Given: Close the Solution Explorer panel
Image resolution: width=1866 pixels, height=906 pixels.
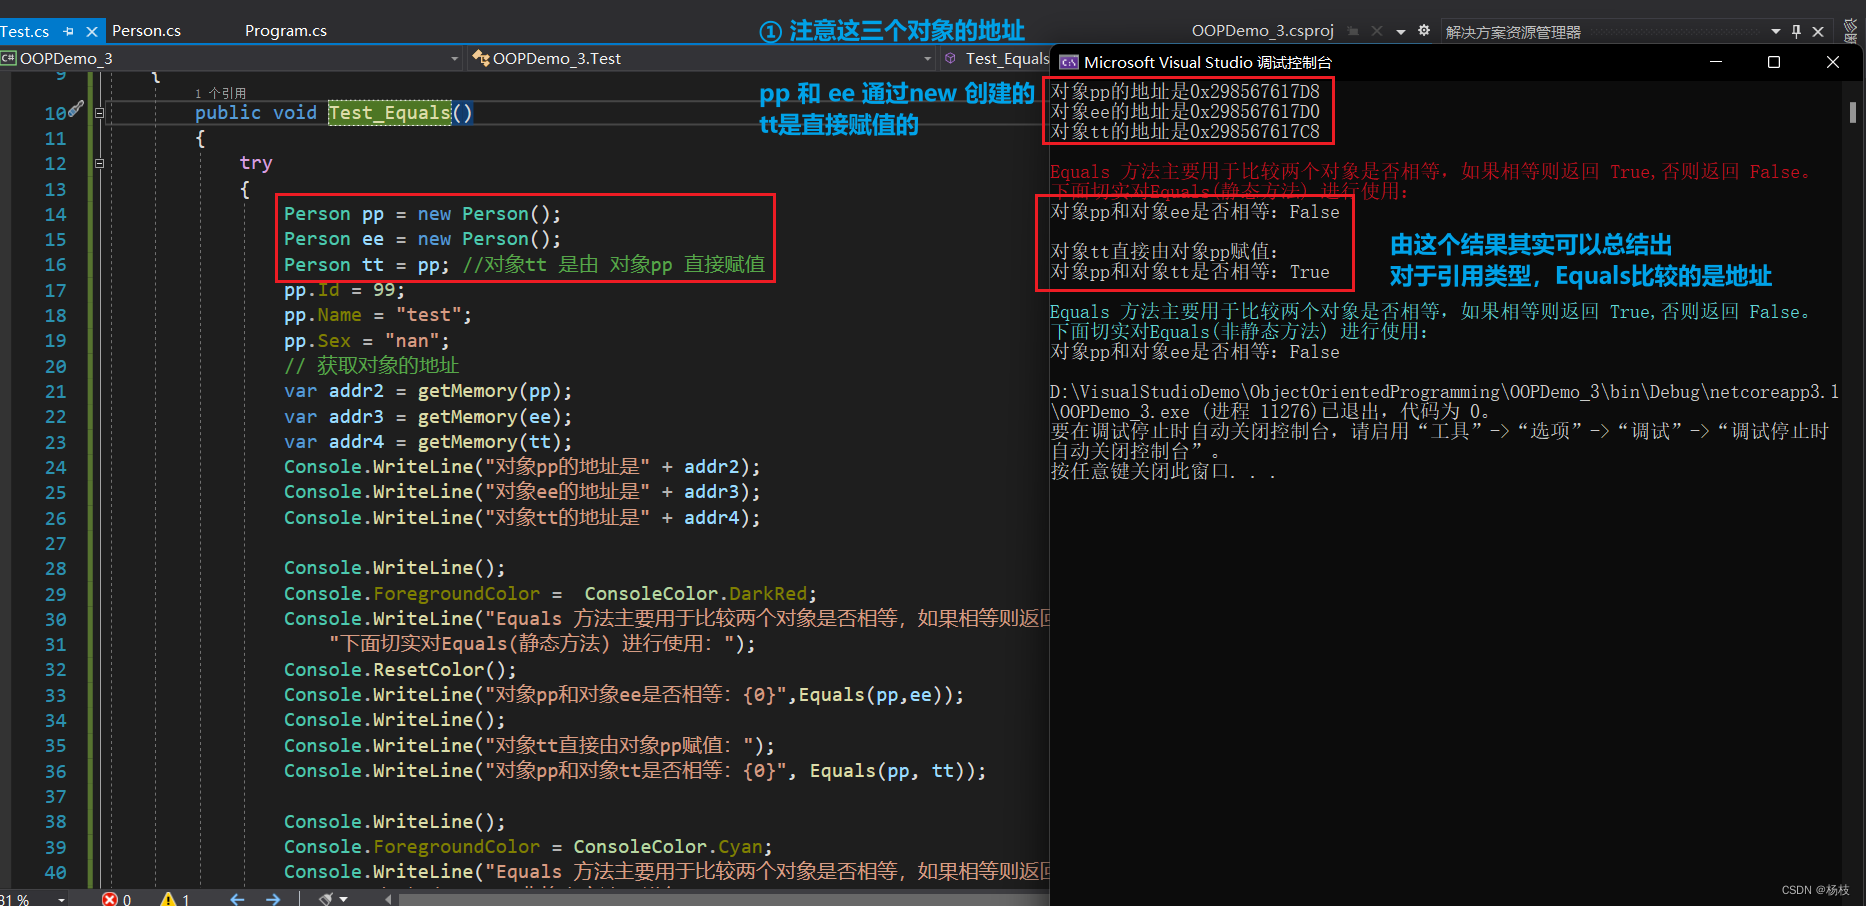Looking at the screenshot, I should pyautogui.click(x=1818, y=32).
